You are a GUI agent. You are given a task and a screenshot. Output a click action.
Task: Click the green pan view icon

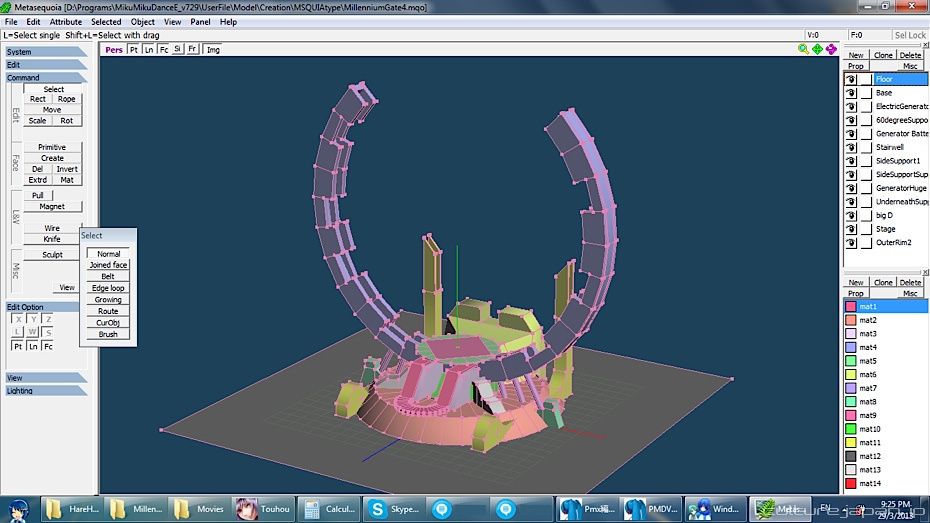(818, 49)
